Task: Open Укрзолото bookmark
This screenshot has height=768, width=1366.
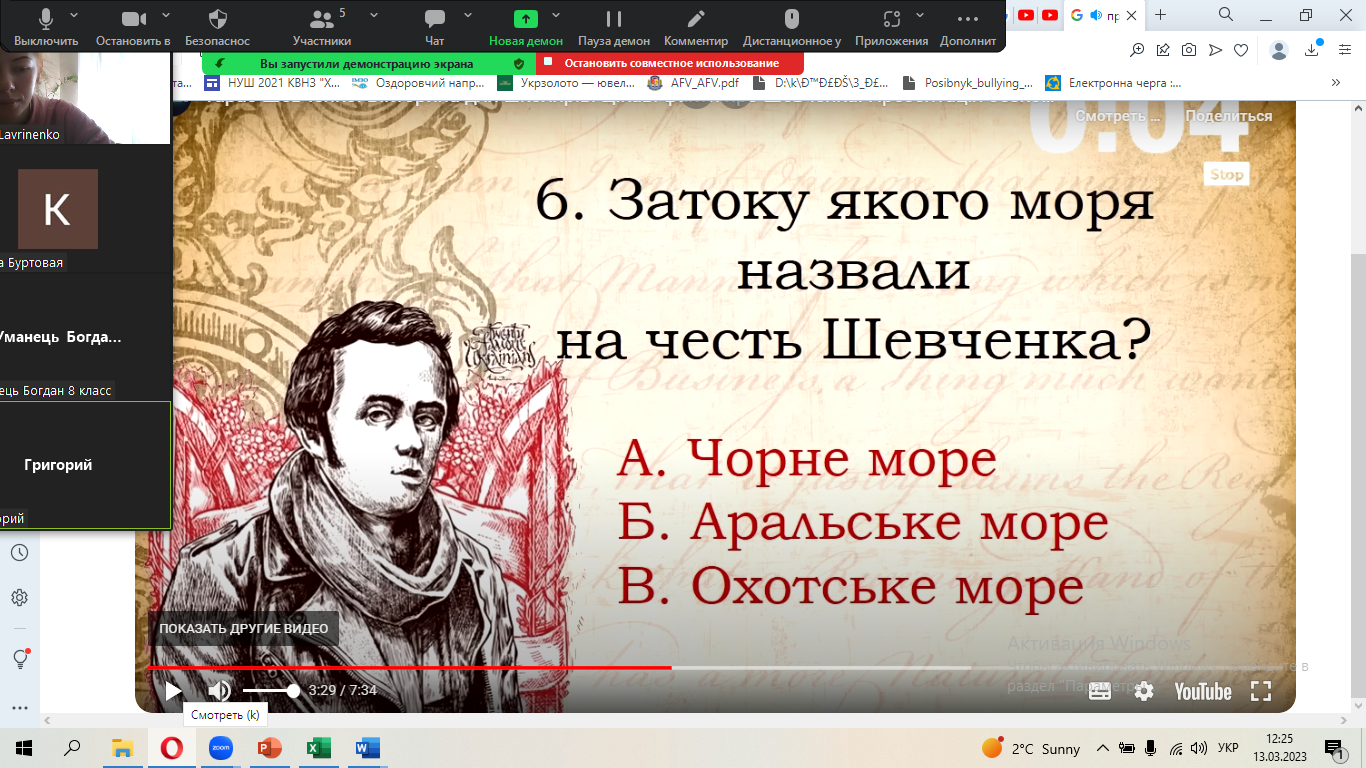Action: (x=567, y=84)
